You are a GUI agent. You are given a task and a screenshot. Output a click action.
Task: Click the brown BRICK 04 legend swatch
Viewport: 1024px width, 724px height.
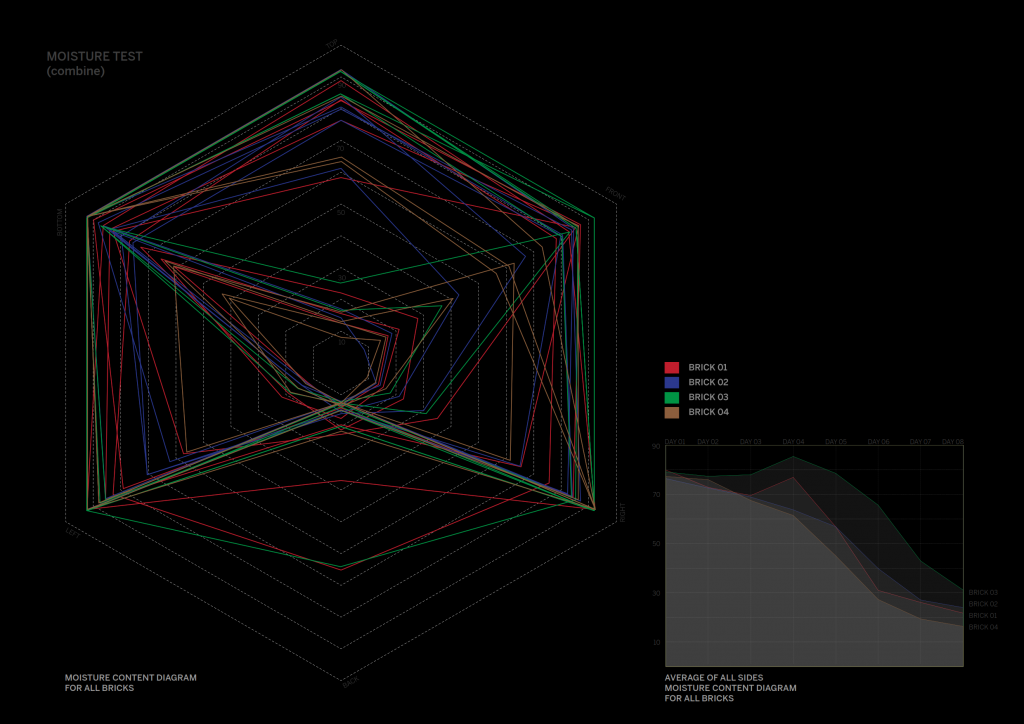672,412
